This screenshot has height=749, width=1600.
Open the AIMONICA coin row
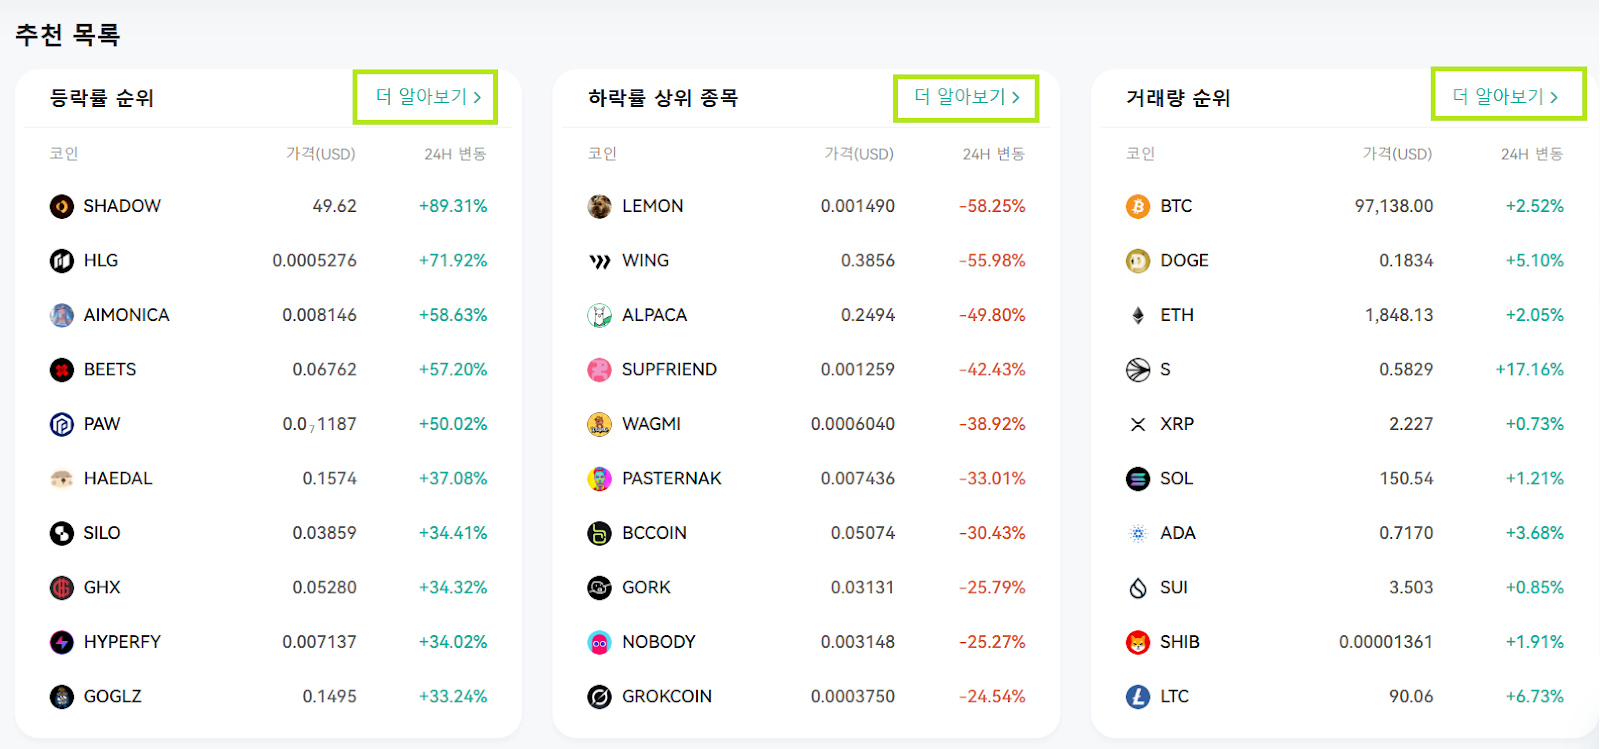(268, 315)
